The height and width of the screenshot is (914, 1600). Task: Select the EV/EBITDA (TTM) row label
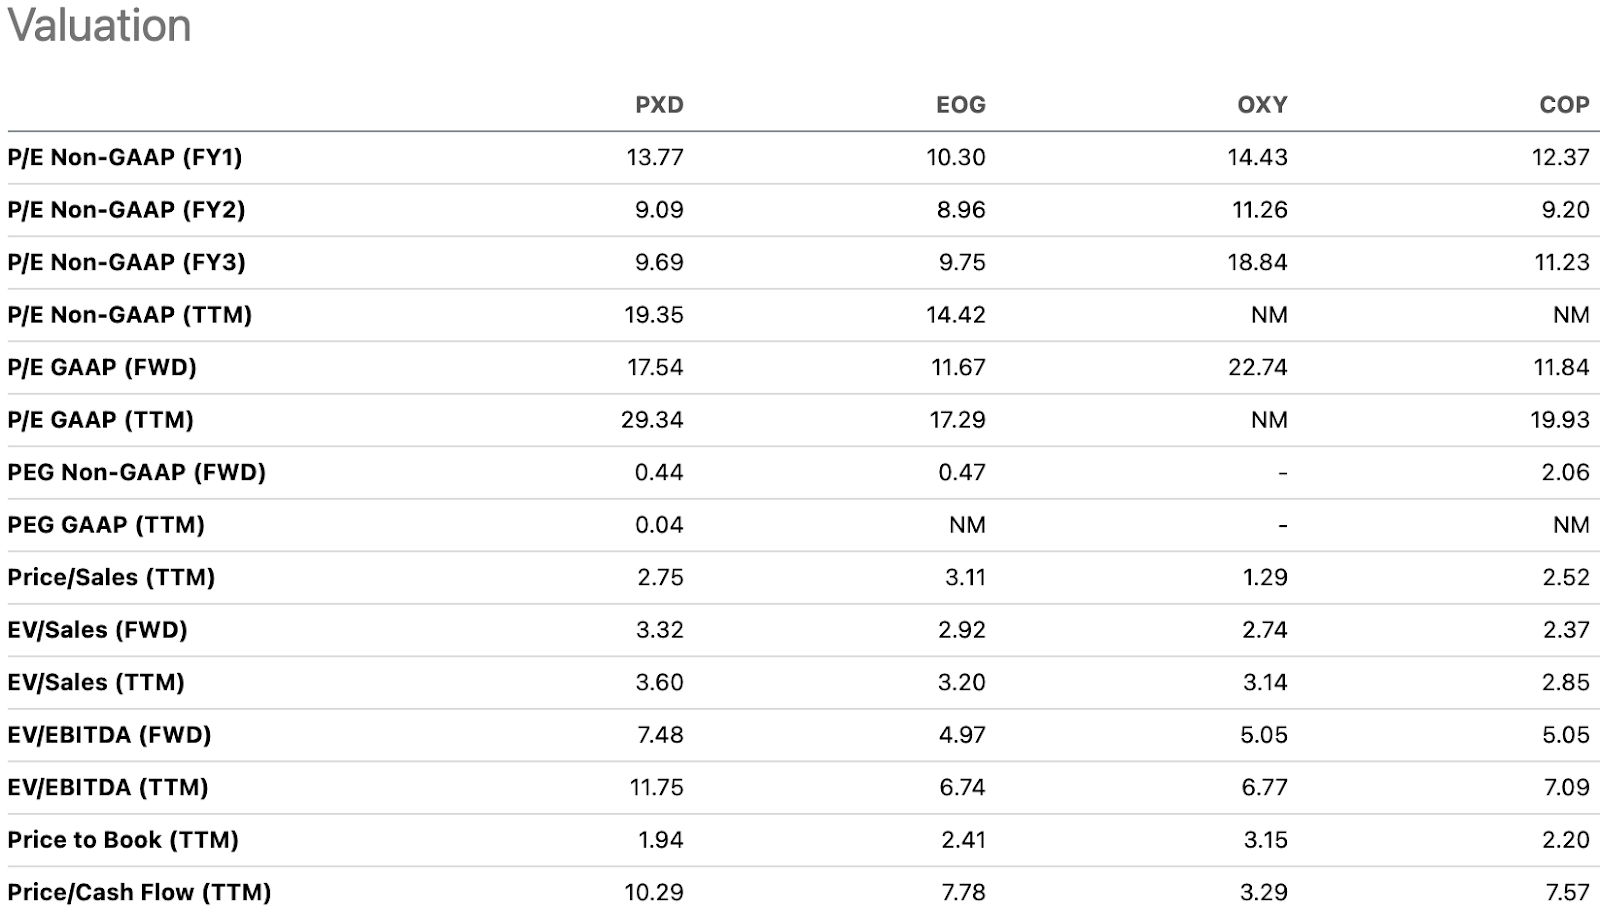click(x=108, y=787)
